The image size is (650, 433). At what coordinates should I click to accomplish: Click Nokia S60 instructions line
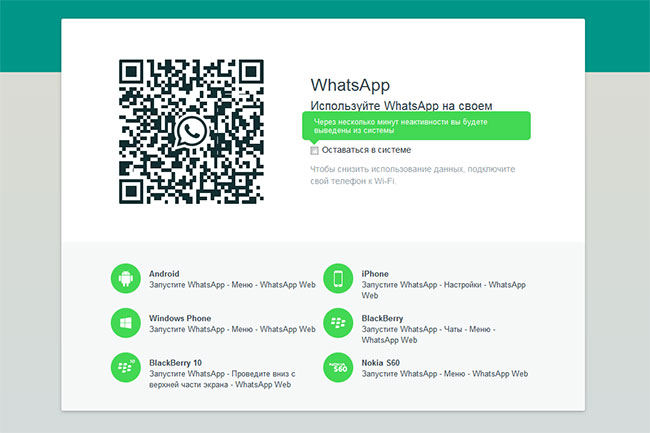coord(445,373)
